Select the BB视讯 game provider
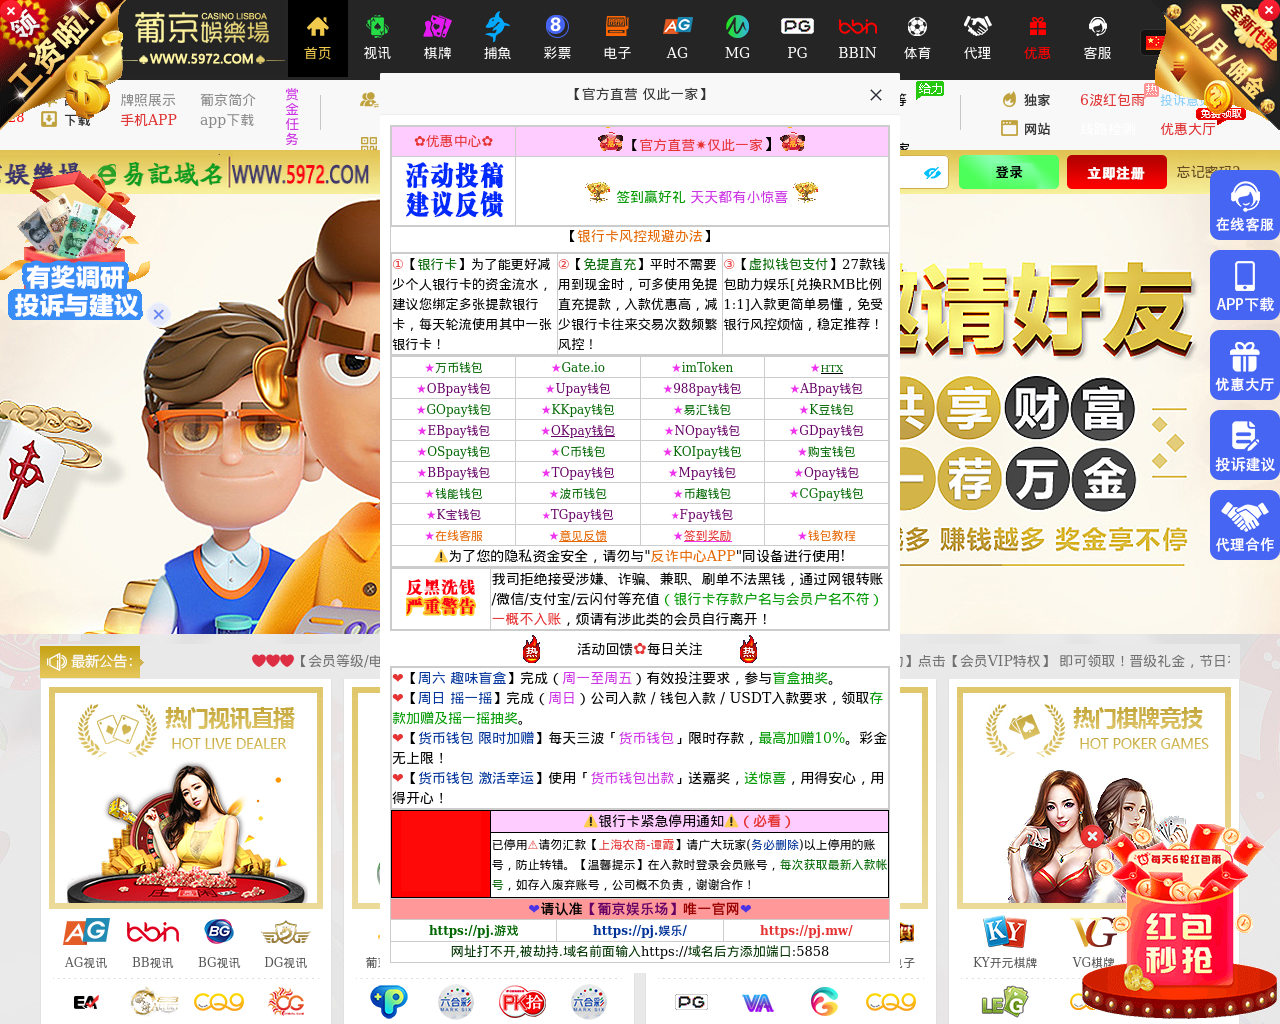Image resolution: width=1280 pixels, height=1024 pixels. 153,943
